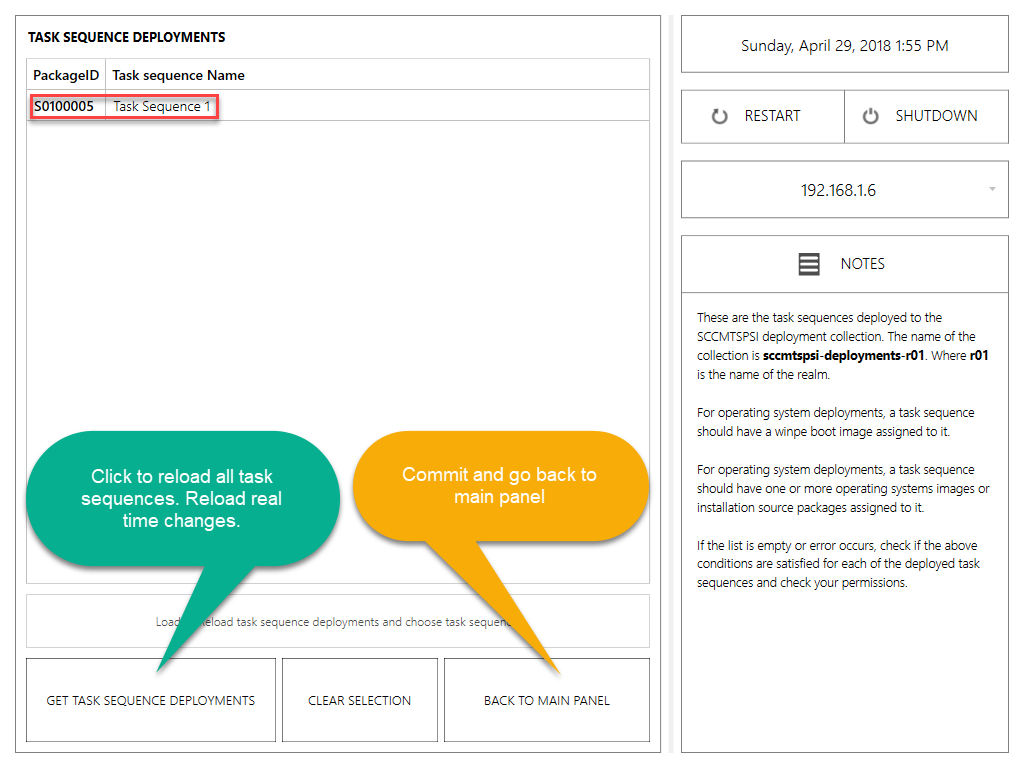Click the orange Commit and go back callout
Viewport: 1024px width, 768px height.
tap(499, 486)
